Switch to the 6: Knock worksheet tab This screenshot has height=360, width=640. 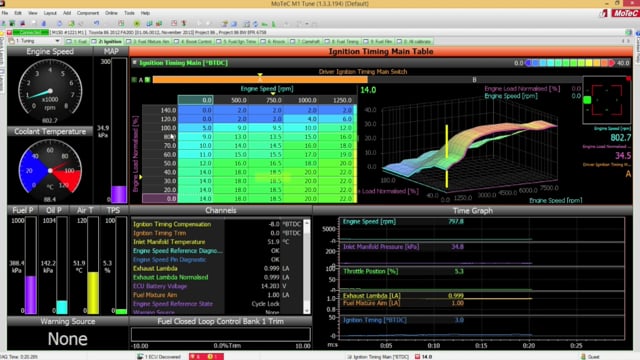tap(274, 42)
